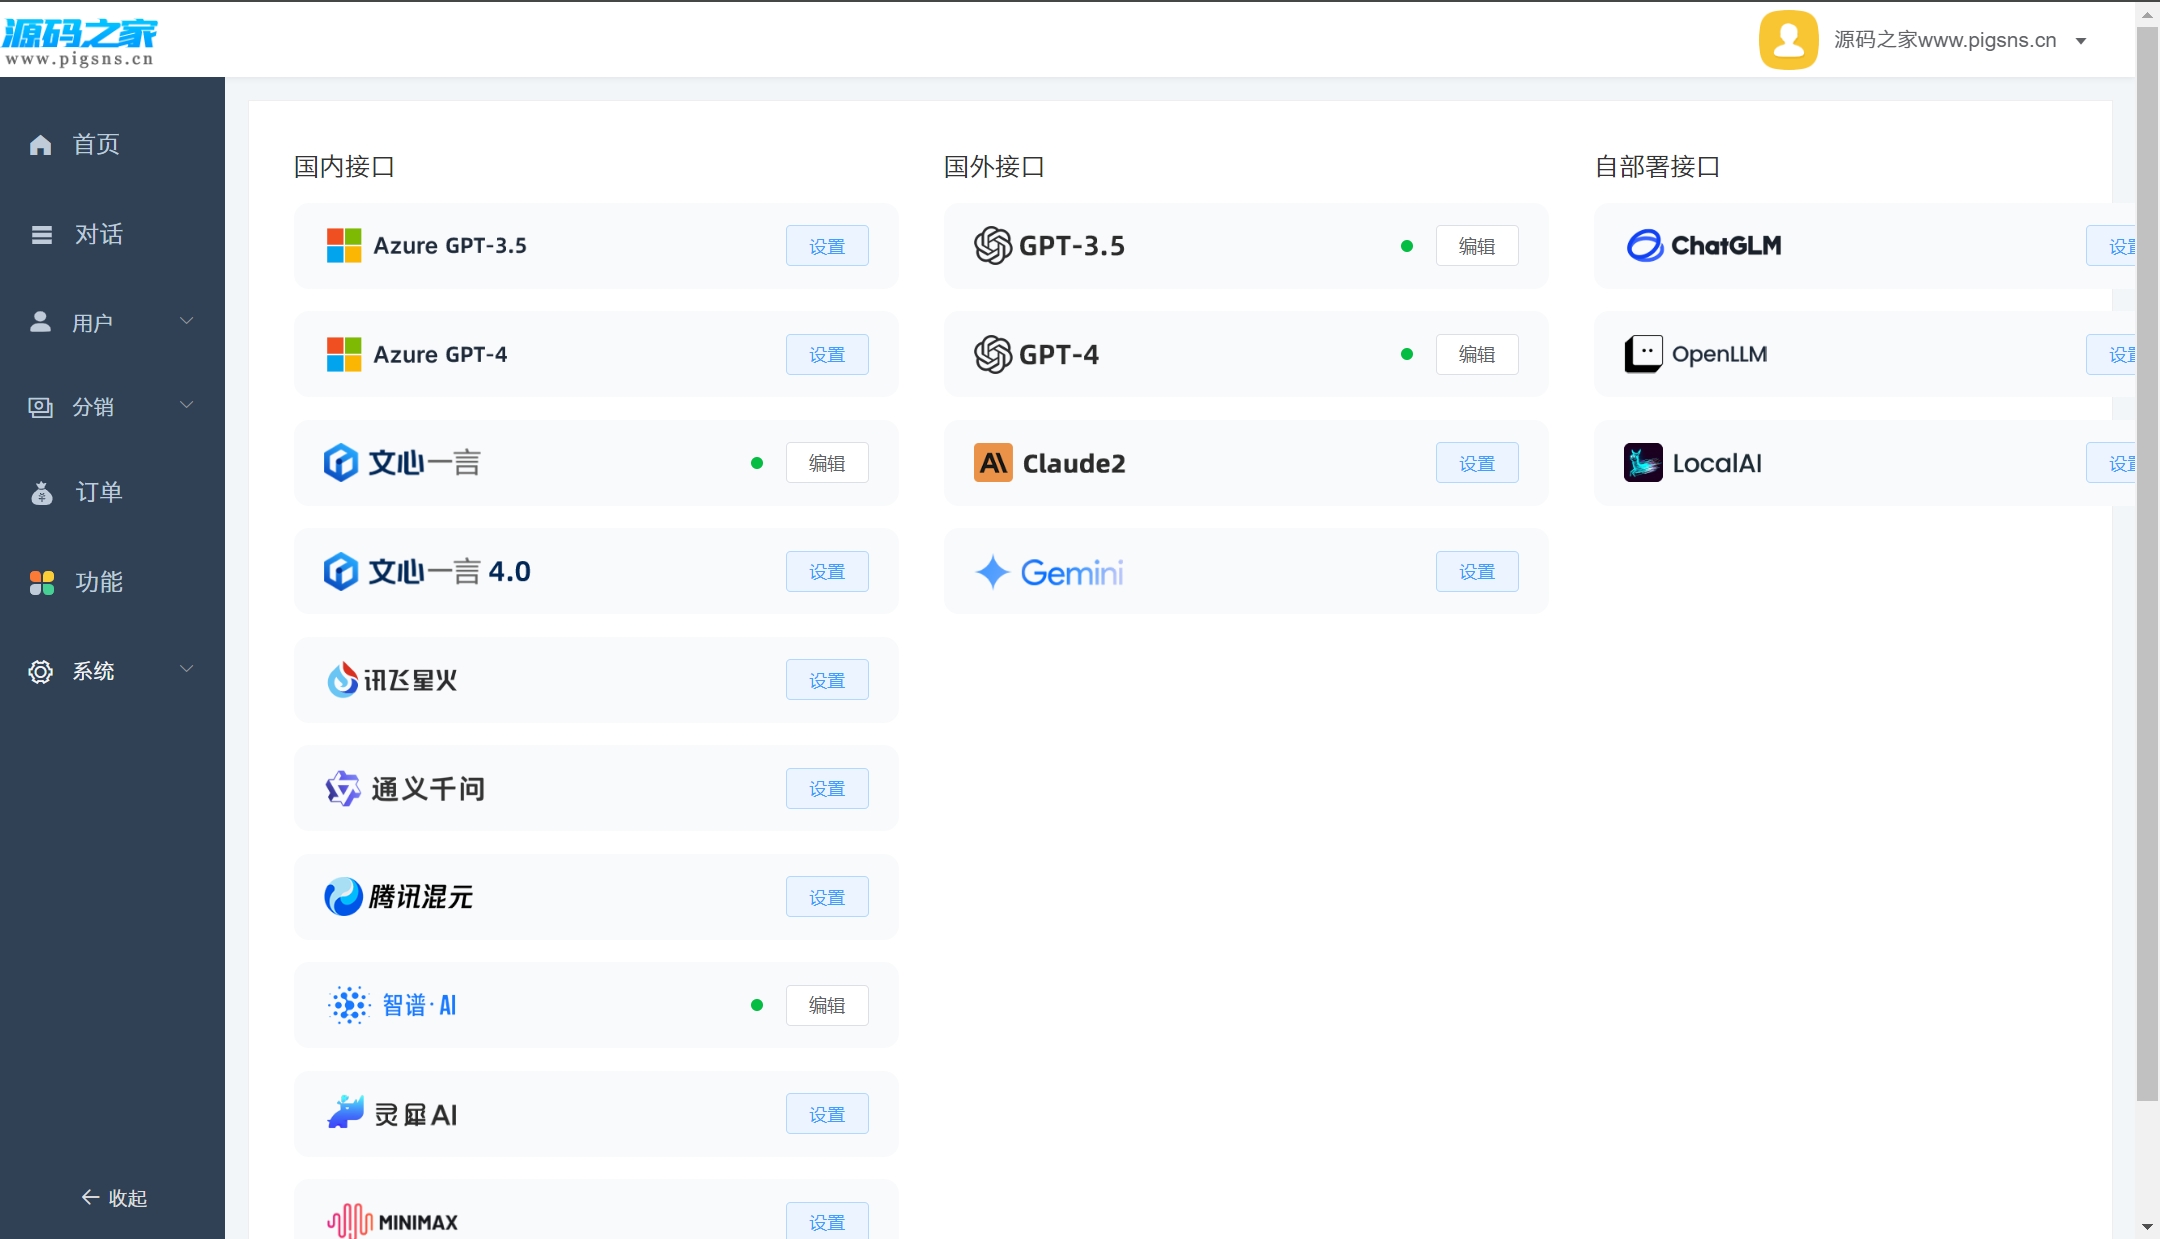
Task: Click the OpenLLM square logo
Action: [1643, 354]
